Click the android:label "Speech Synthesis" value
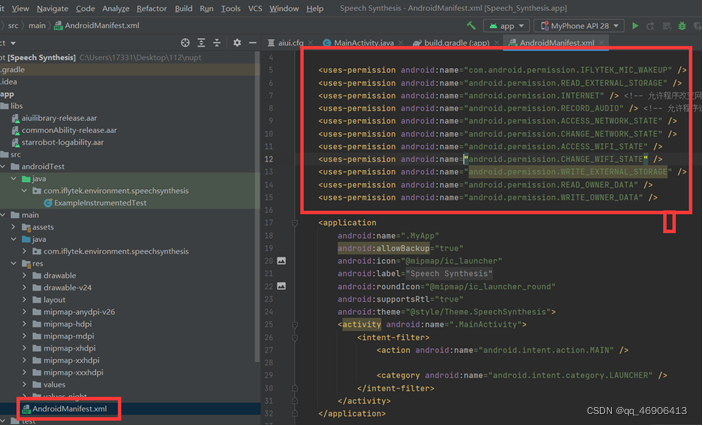Screen dimensions: 703x426 (x=449, y=273)
